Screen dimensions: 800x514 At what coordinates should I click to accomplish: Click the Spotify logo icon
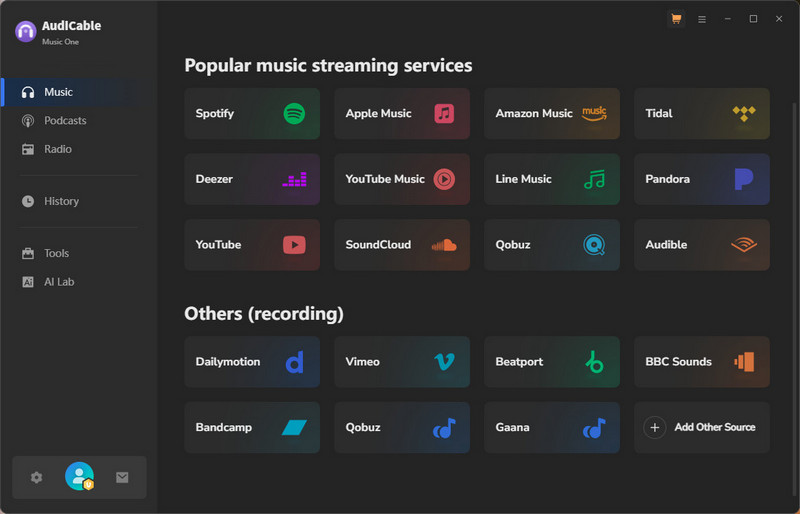coord(294,113)
